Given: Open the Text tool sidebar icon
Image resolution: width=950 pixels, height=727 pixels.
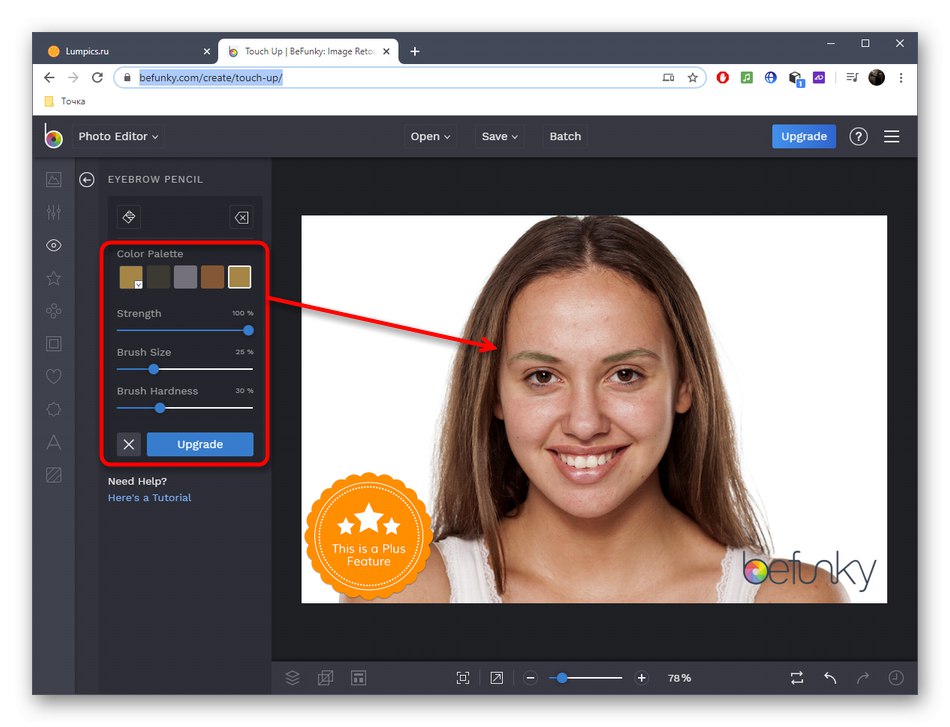Looking at the screenshot, I should click(53, 442).
